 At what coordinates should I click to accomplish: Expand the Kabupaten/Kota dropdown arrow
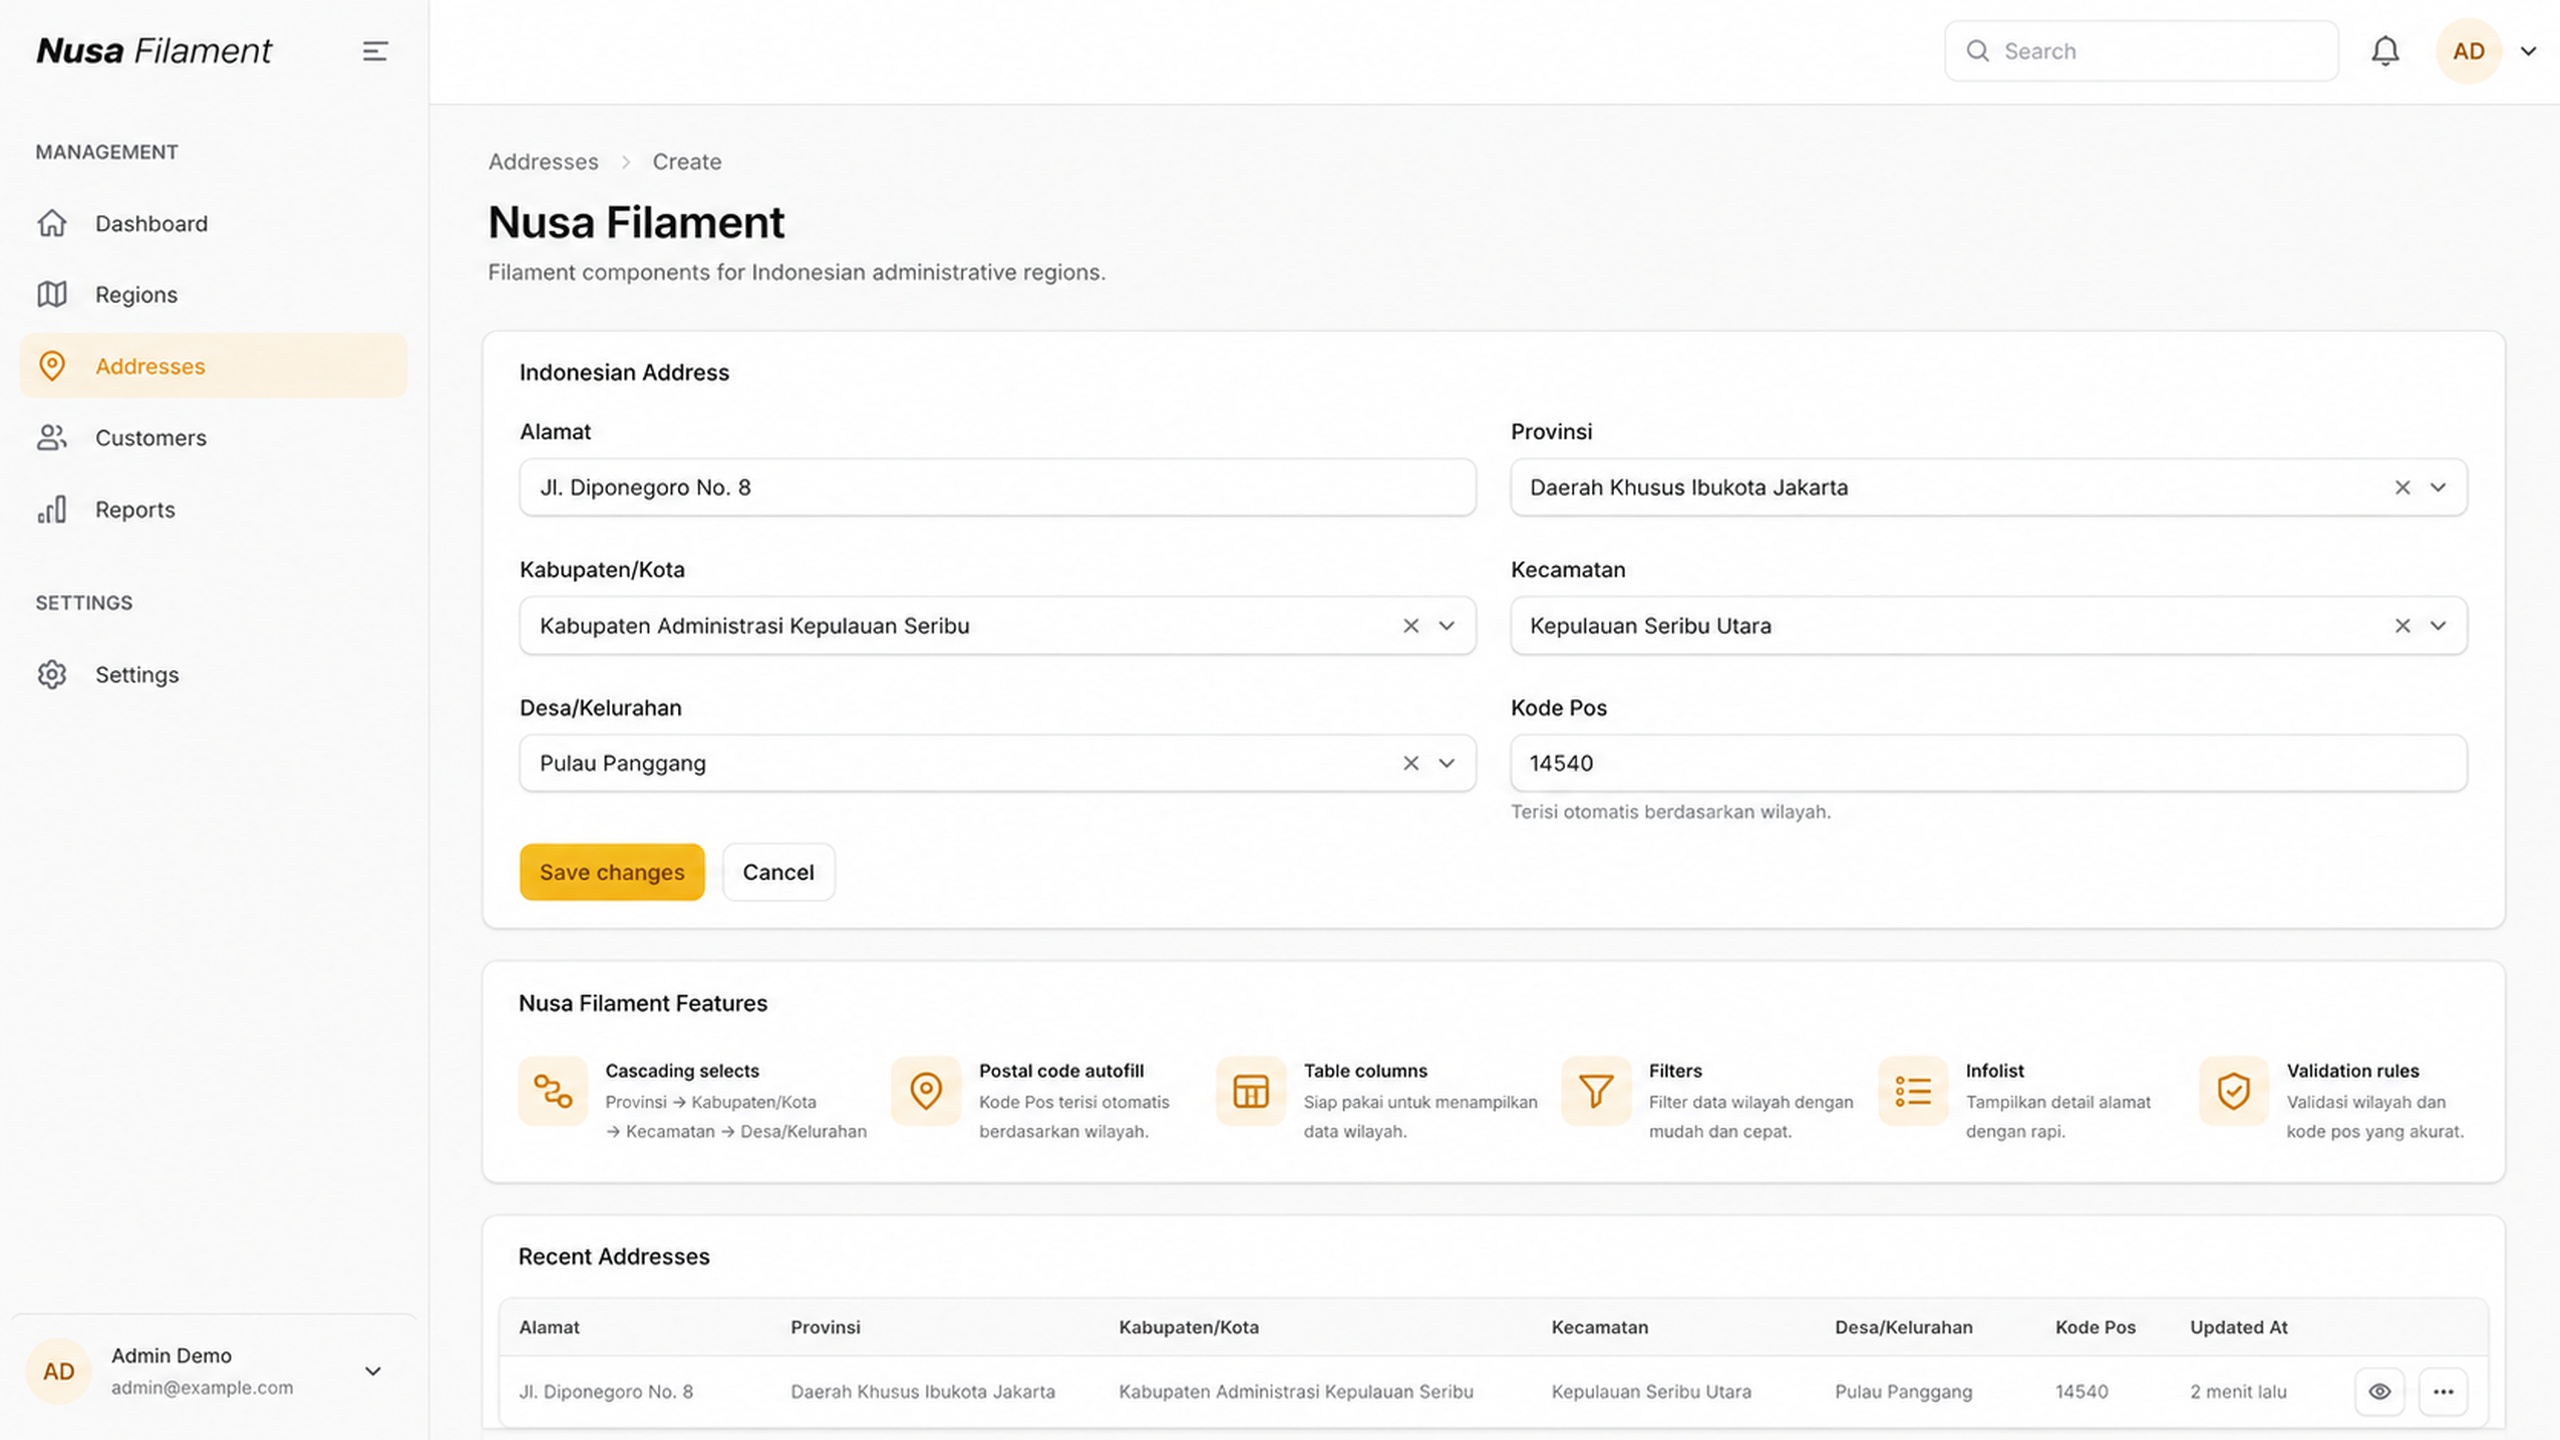pos(1447,625)
